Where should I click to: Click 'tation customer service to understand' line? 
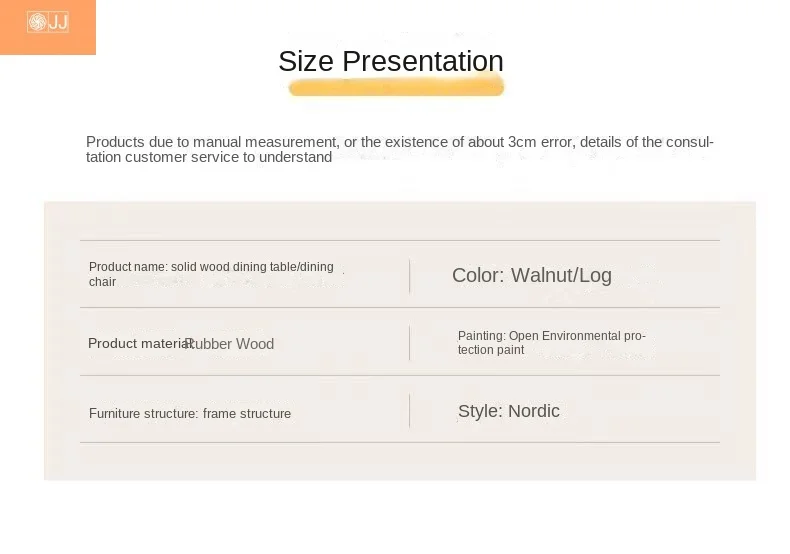[x=209, y=157]
